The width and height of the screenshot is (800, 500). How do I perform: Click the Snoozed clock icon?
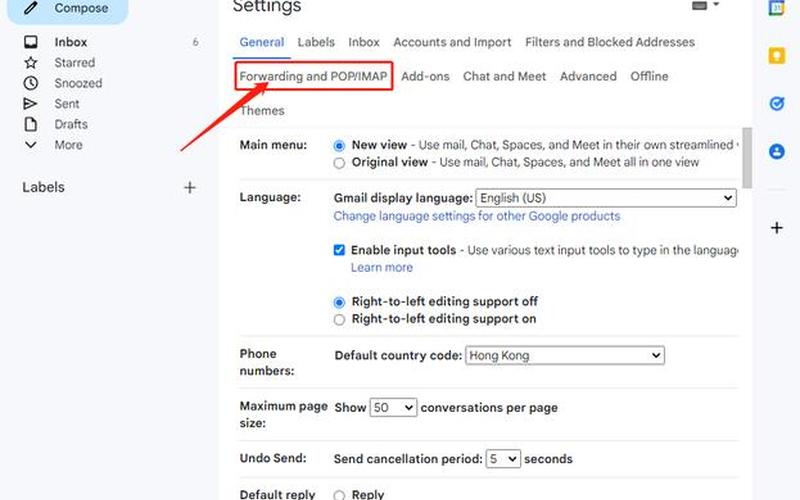click(31, 83)
